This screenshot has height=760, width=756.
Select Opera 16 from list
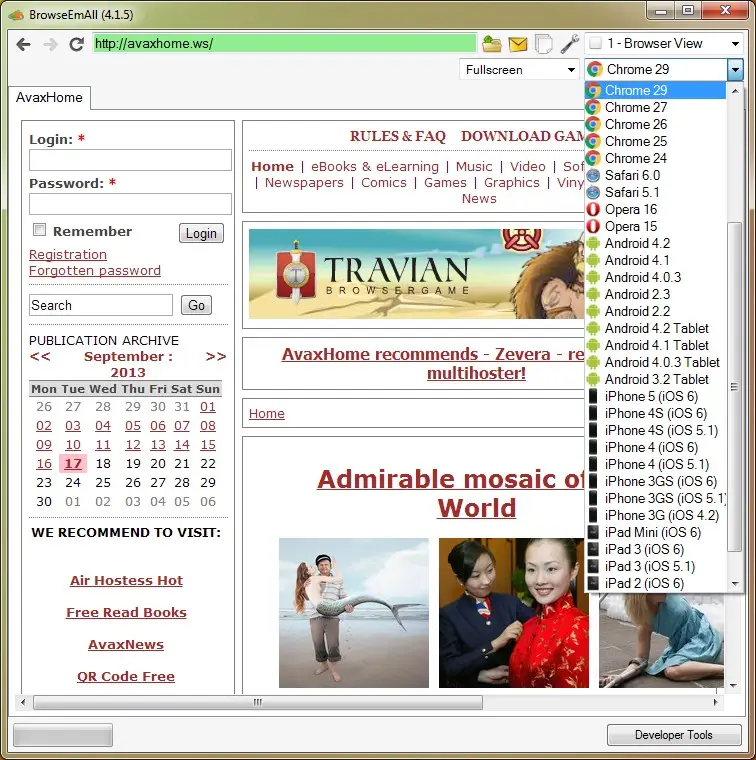coord(655,209)
